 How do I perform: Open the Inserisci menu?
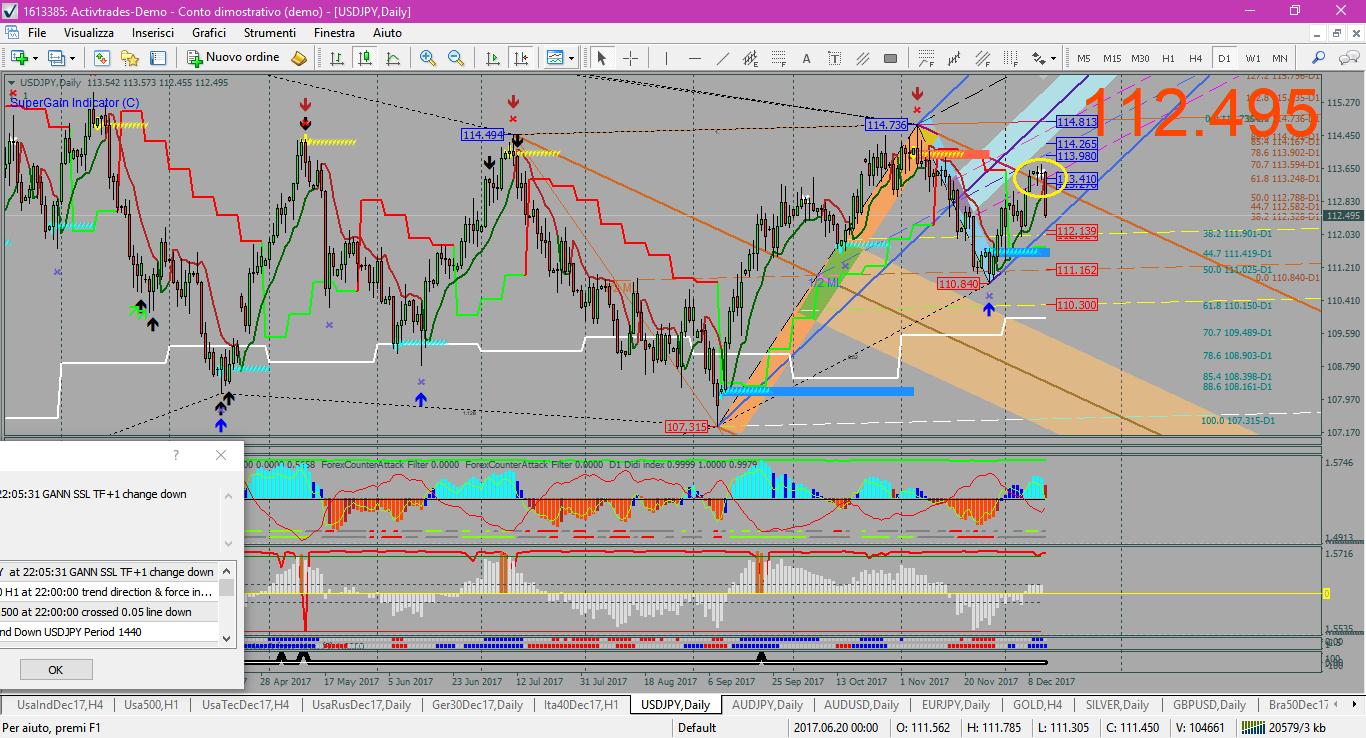pos(153,33)
